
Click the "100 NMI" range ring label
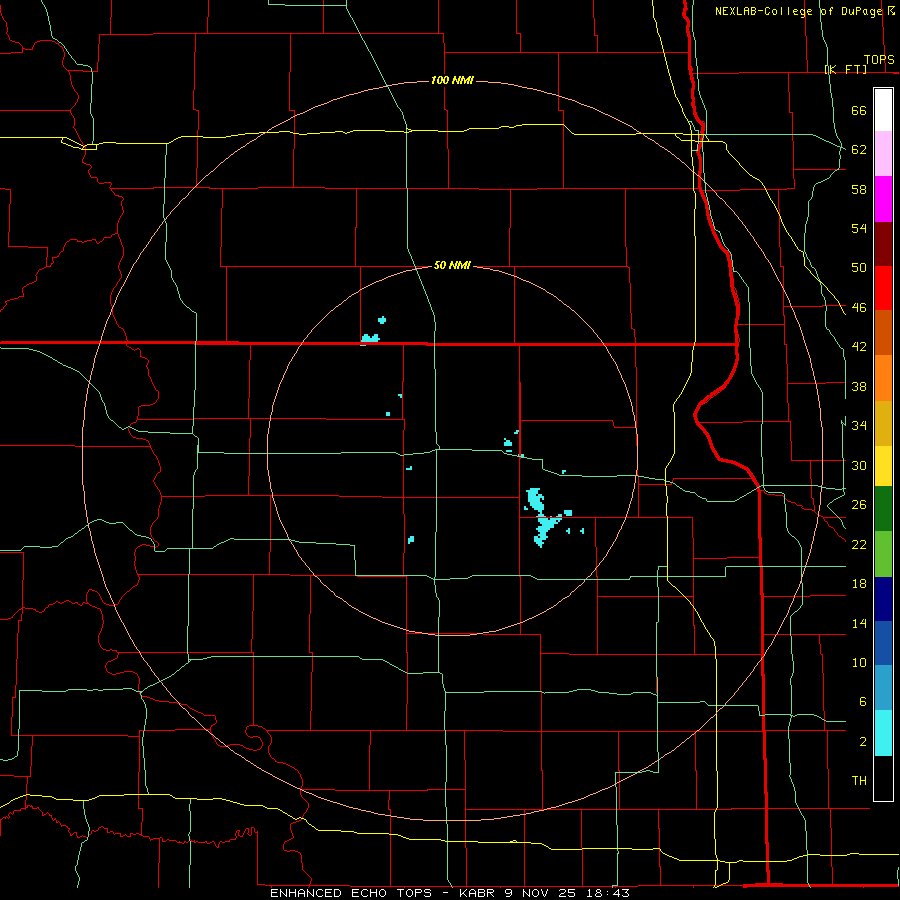(x=452, y=80)
